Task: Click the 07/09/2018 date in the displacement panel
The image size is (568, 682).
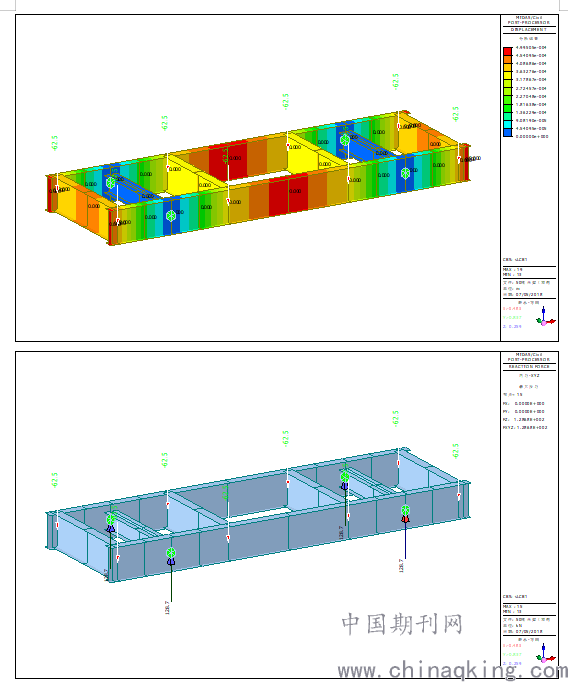Action: (528, 294)
